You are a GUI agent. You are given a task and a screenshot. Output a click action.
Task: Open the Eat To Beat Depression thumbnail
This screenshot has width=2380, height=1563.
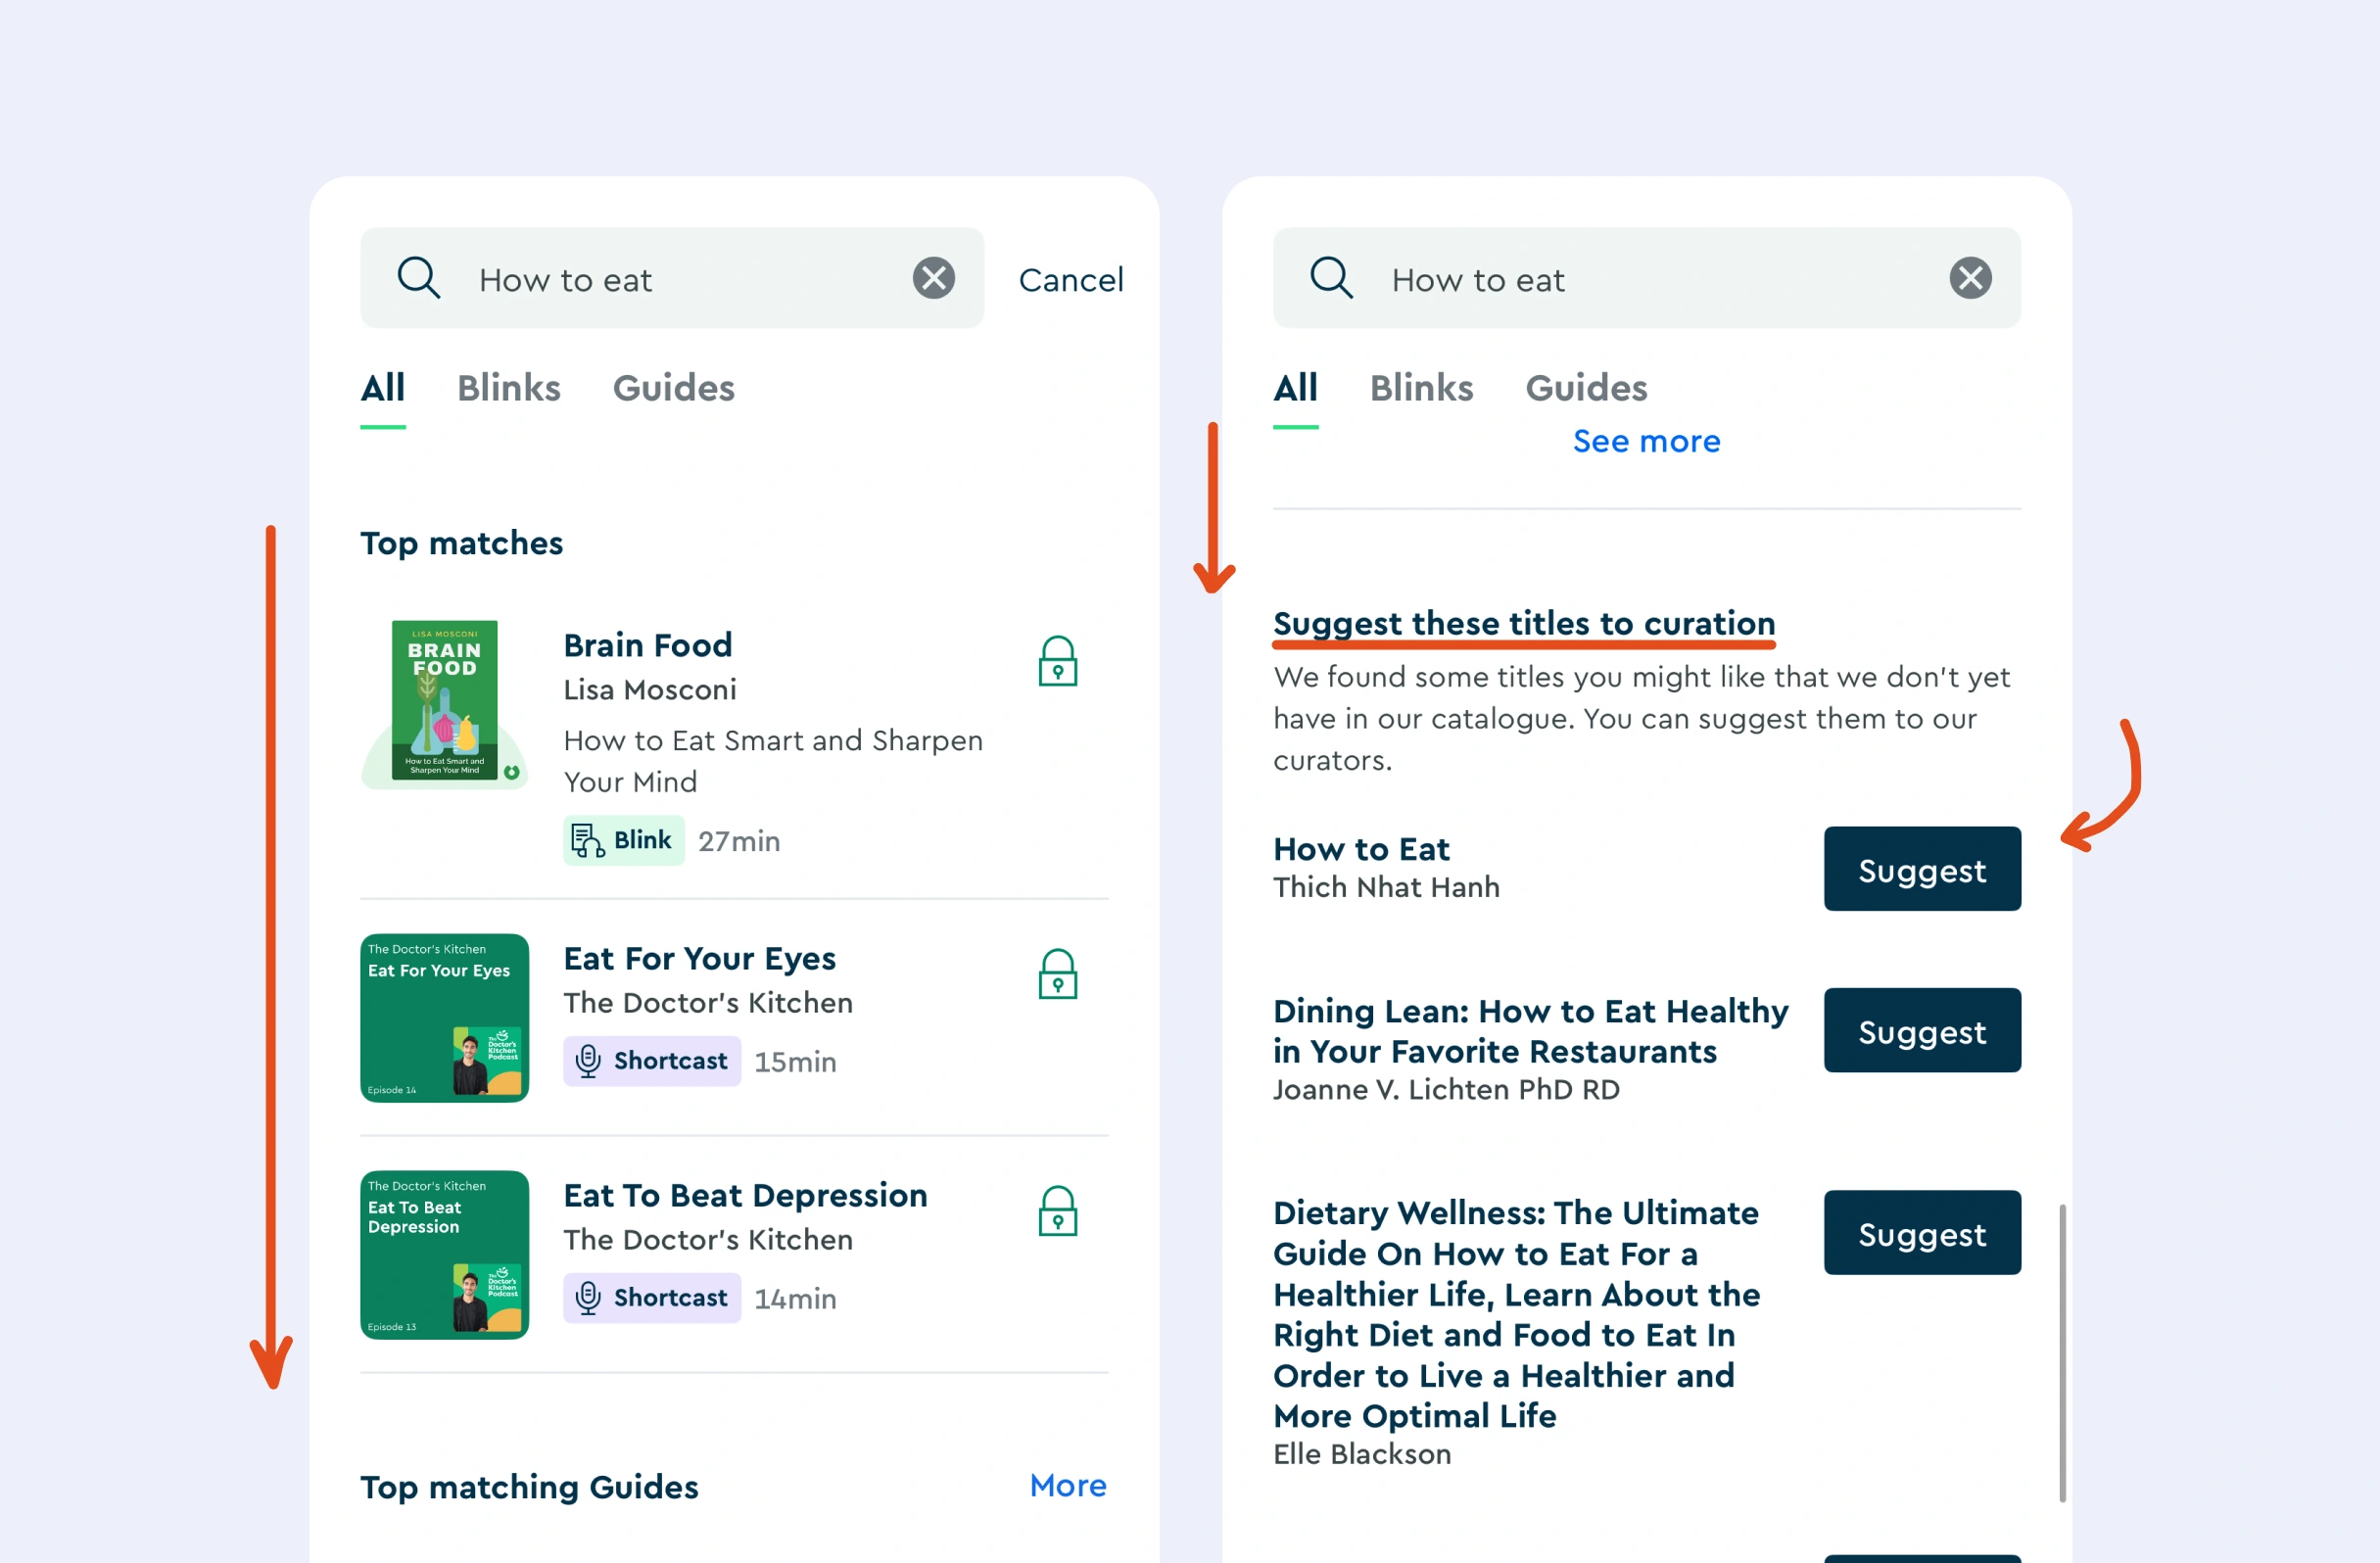(444, 1255)
